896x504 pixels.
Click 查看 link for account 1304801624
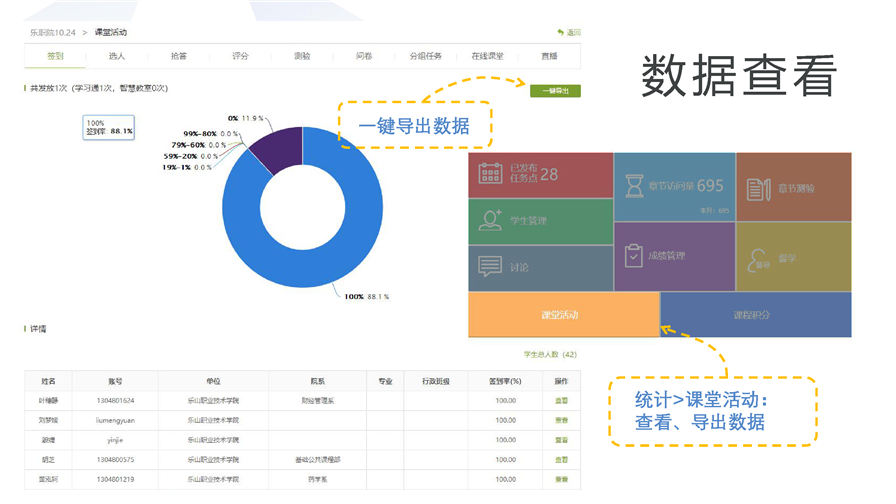coord(561,400)
